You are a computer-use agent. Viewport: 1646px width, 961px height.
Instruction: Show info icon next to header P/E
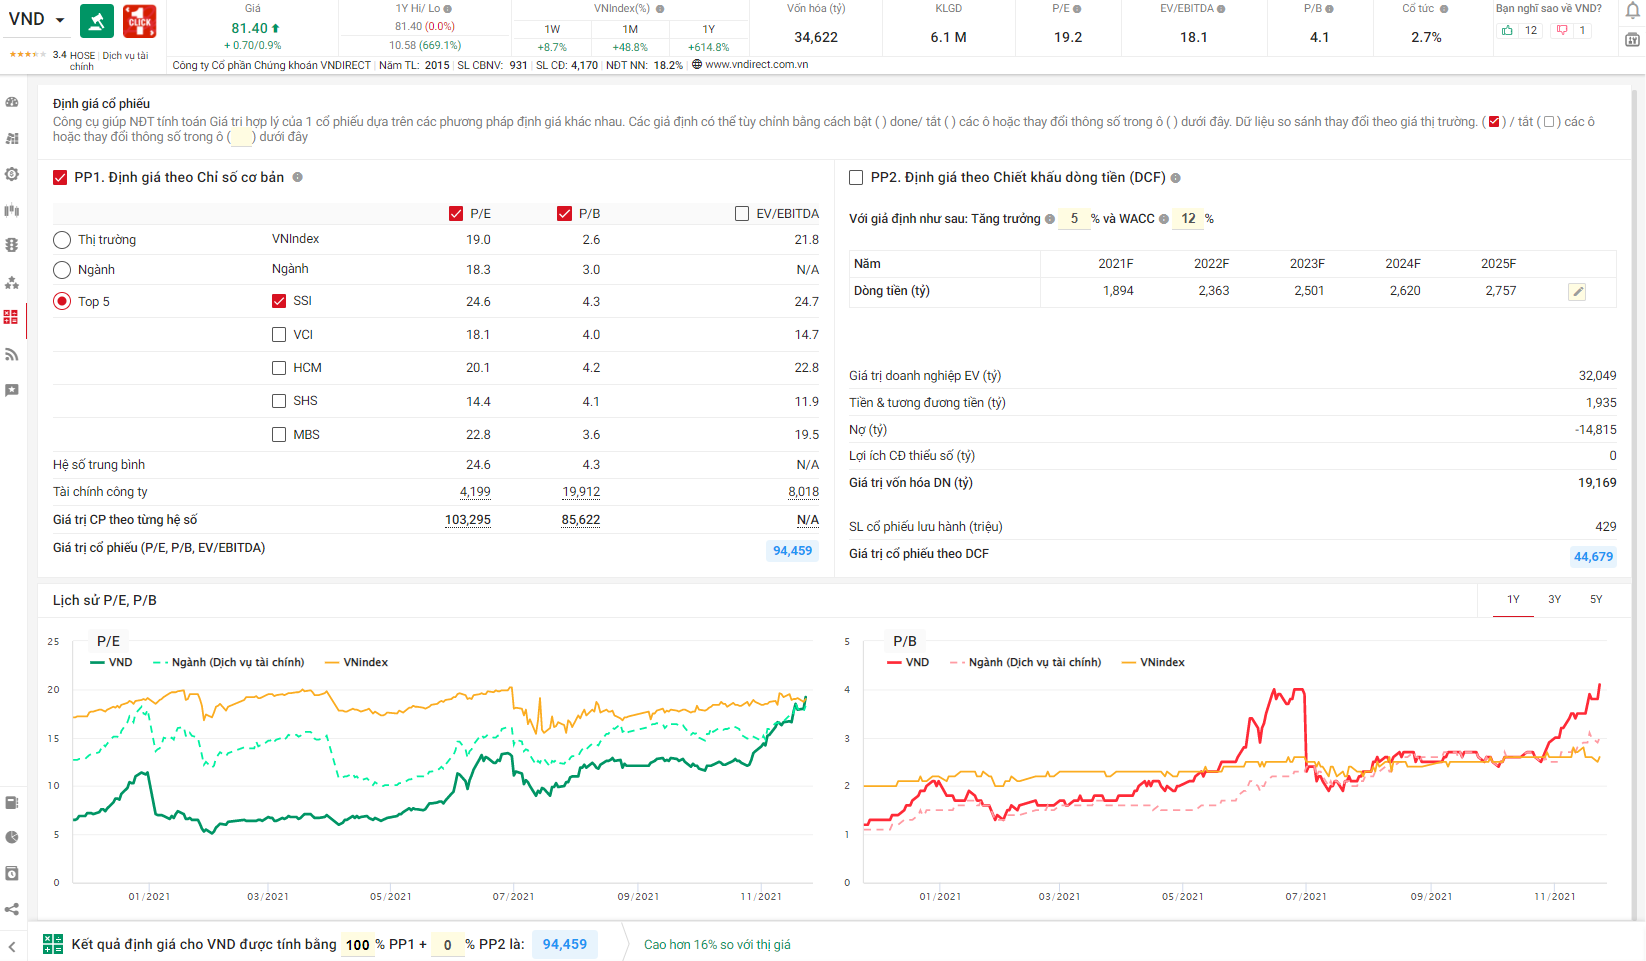pos(1077,9)
